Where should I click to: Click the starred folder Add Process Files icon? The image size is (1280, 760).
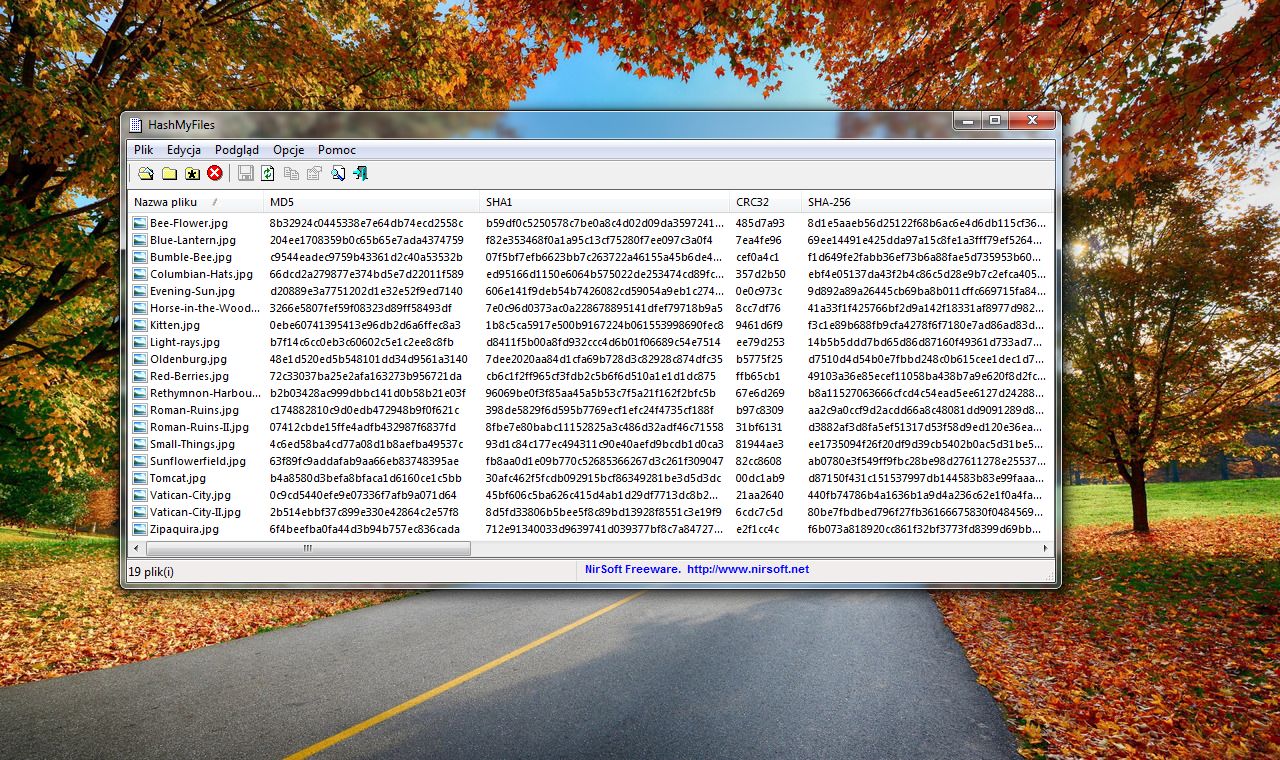click(x=192, y=173)
